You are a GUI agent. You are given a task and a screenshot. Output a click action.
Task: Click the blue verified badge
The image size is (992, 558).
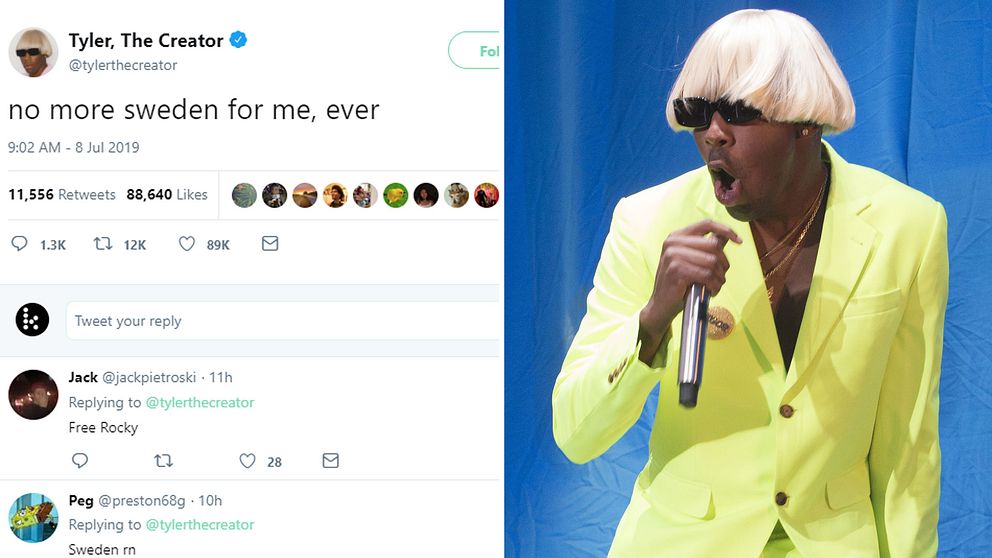[238, 41]
